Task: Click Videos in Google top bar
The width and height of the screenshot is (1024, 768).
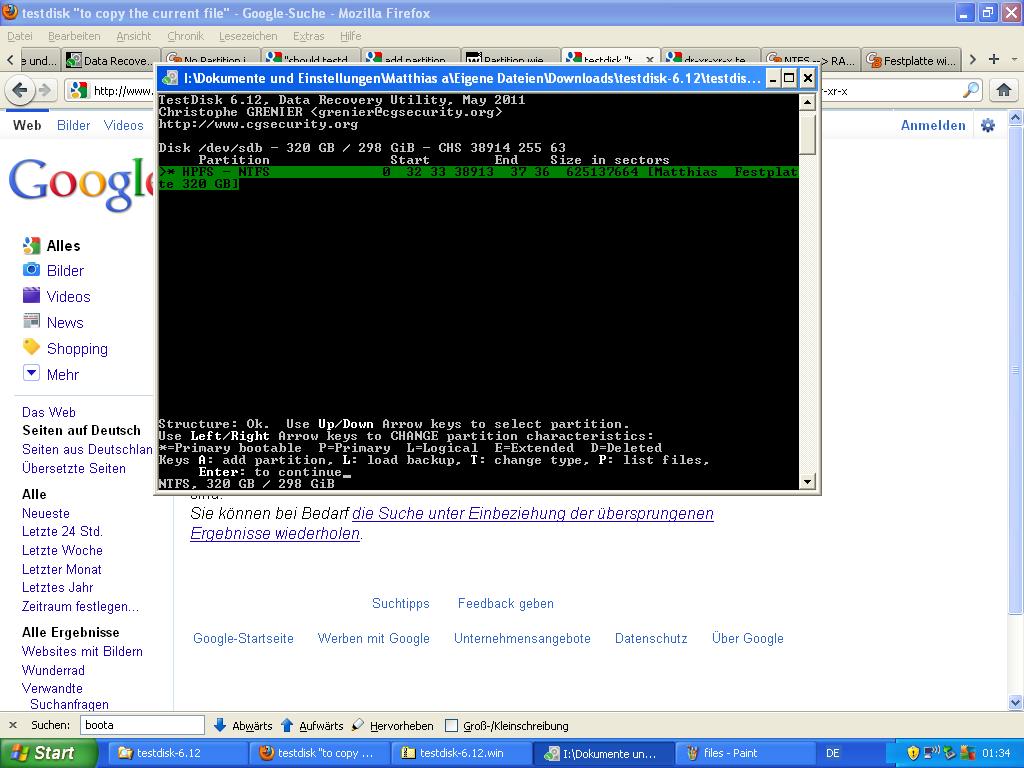Action: [123, 125]
